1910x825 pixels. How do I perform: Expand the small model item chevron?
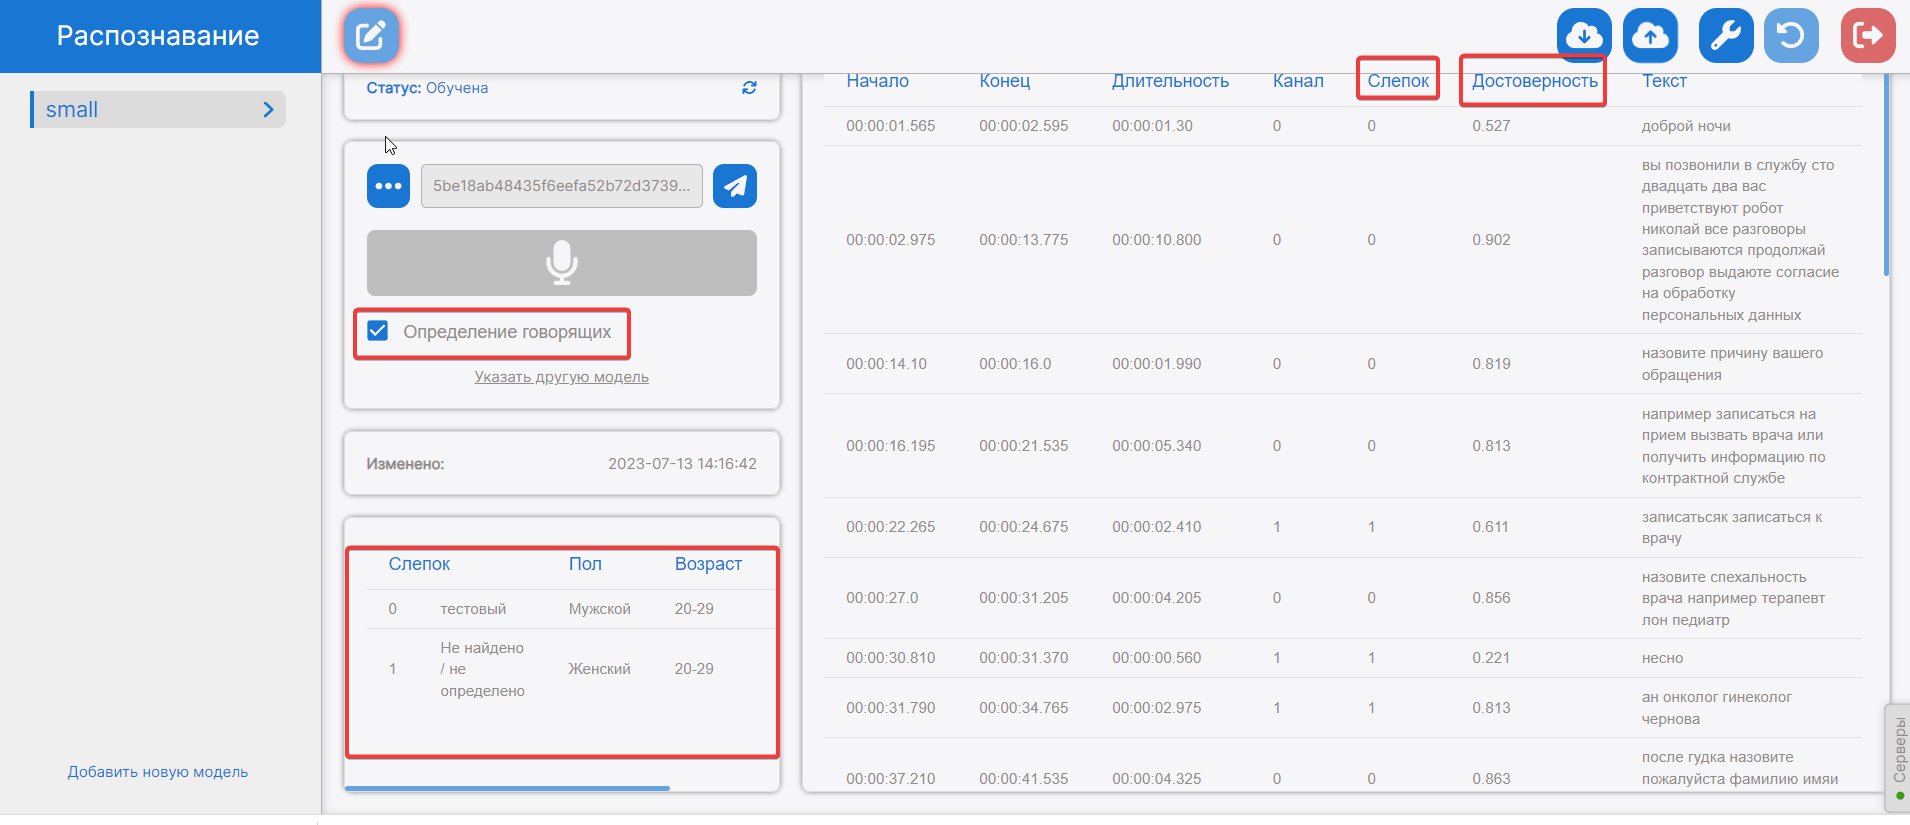(268, 110)
